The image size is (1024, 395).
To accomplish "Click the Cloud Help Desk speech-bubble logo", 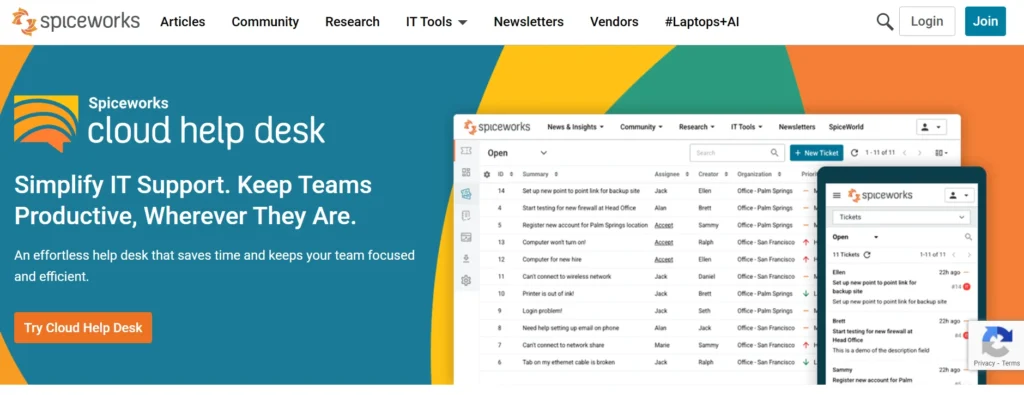I will tap(46, 123).
